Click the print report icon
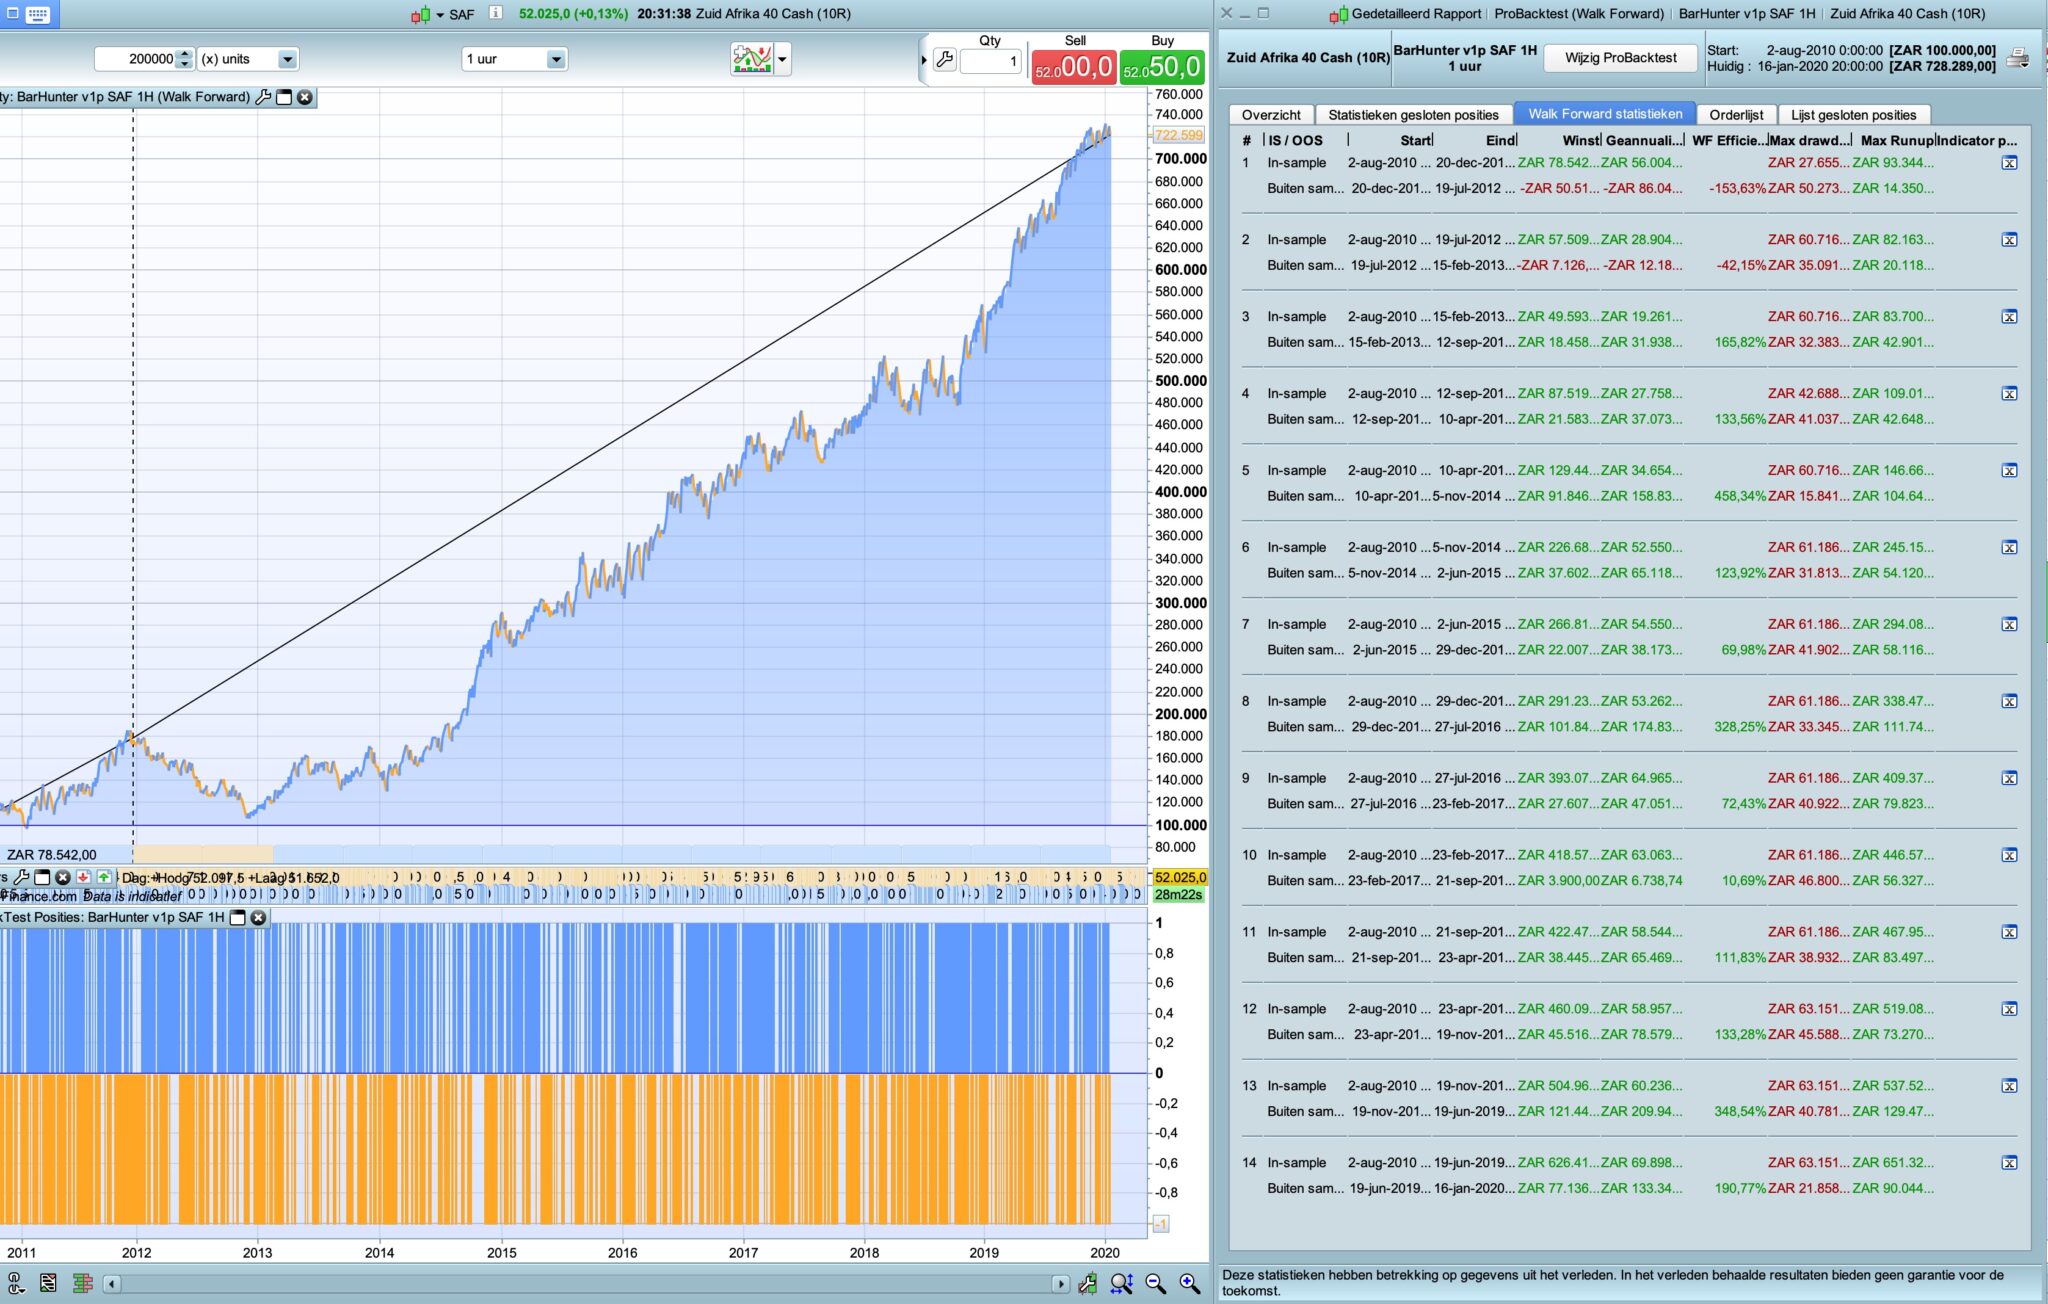2048x1304 pixels. pos(2018,58)
